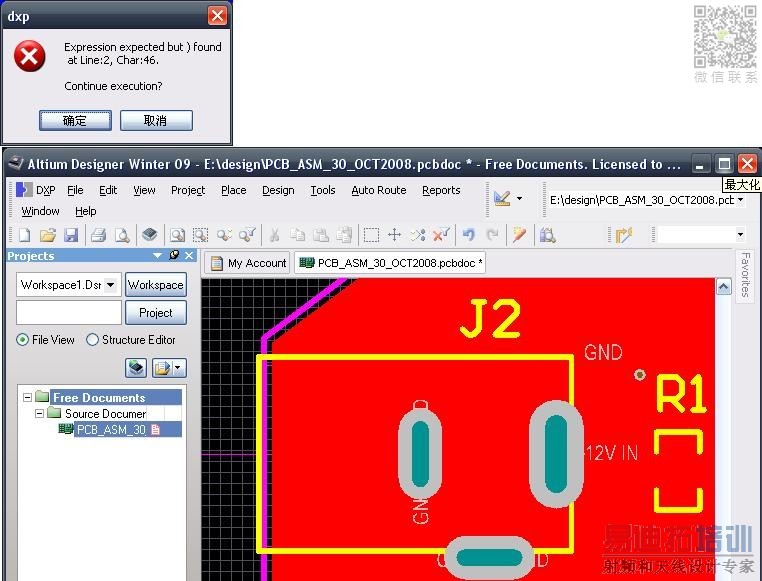Click the PCB editor scroll up arrow
The width and height of the screenshot is (762, 581).
pyautogui.click(x=723, y=287)
